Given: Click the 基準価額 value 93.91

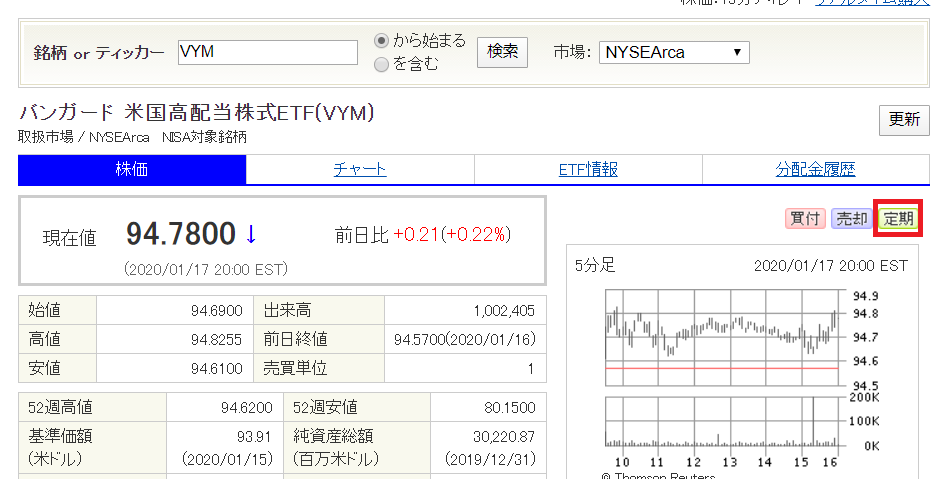Looking at the screenshot, I should pyautogui.click(x=254, y=437).
